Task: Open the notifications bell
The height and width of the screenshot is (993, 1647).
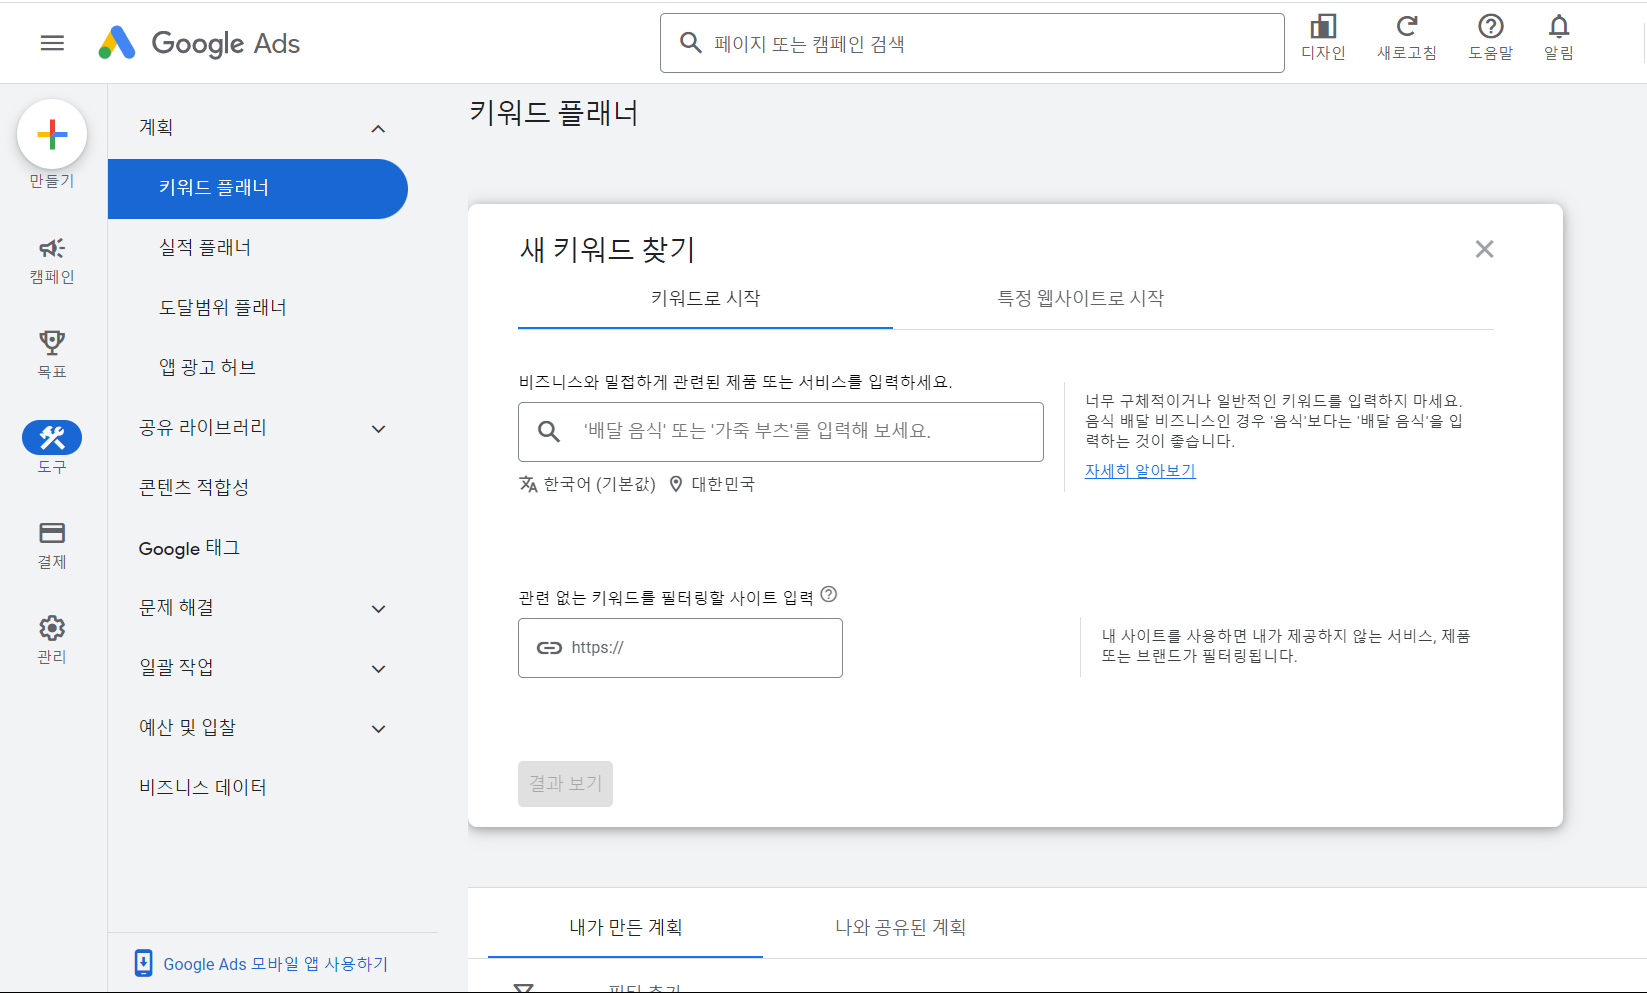Action: pyautogui.click(x=1558, y=30)
